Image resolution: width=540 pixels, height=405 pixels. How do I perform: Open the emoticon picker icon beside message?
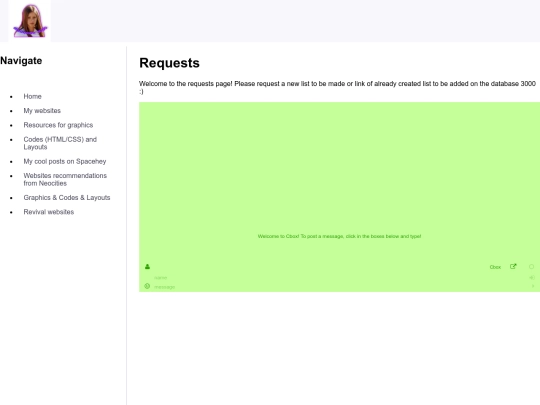point(147,286)
